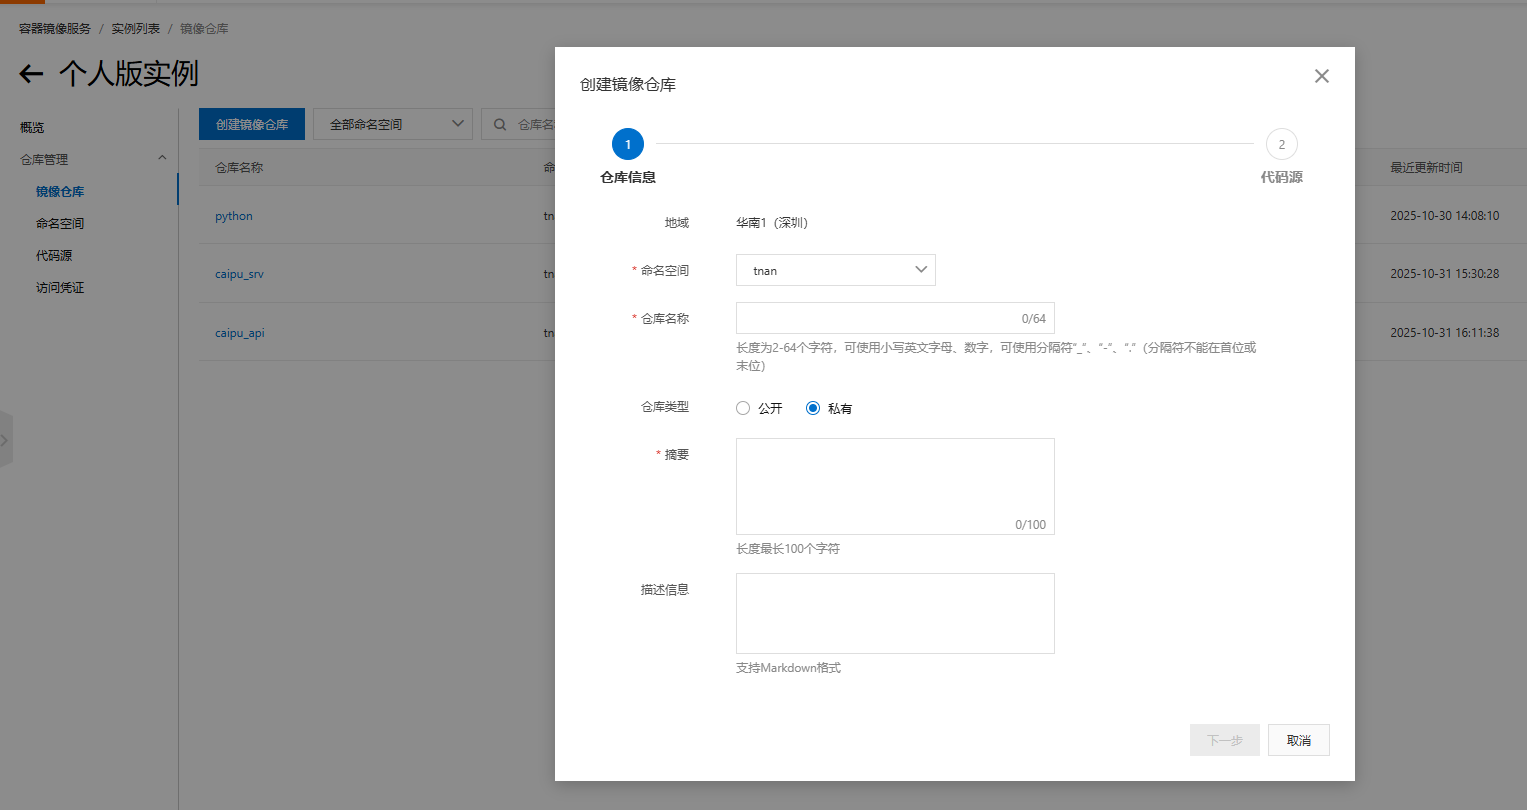Switch to 访问凭证 in the sidebar
This screenshot has width=1527, height=810.
[60, 287]
